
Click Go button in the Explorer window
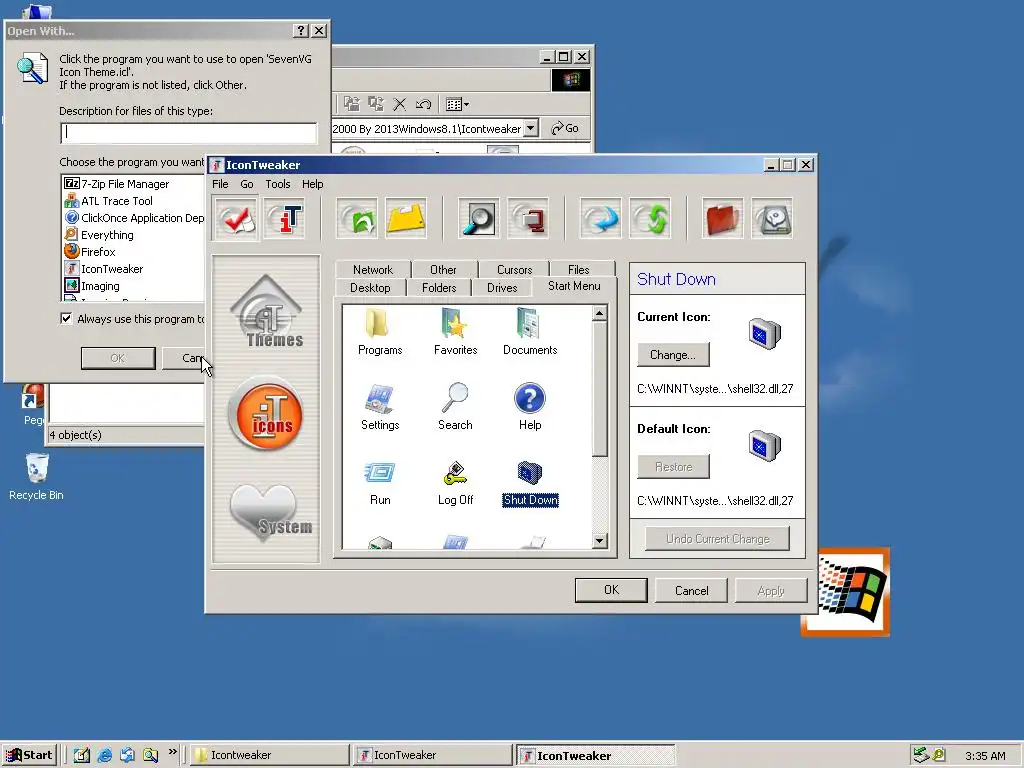point(565,128)
